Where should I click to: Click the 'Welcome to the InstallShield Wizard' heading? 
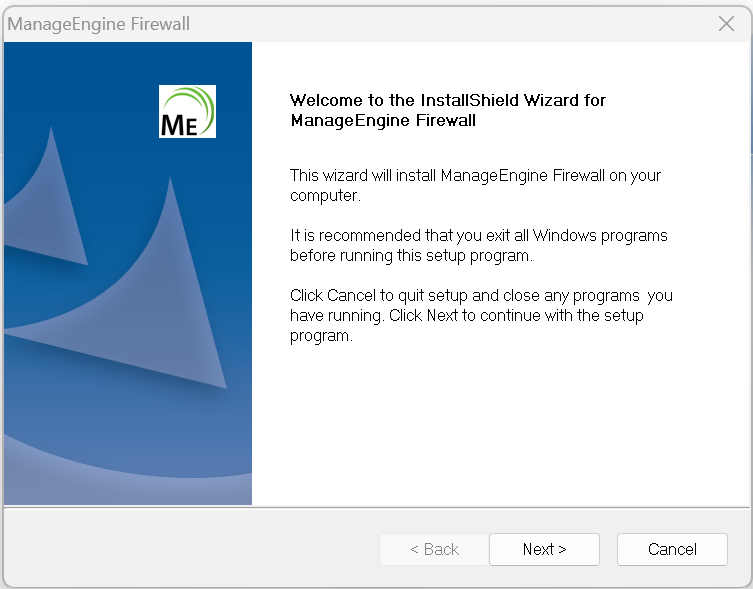tap(448, 110)
